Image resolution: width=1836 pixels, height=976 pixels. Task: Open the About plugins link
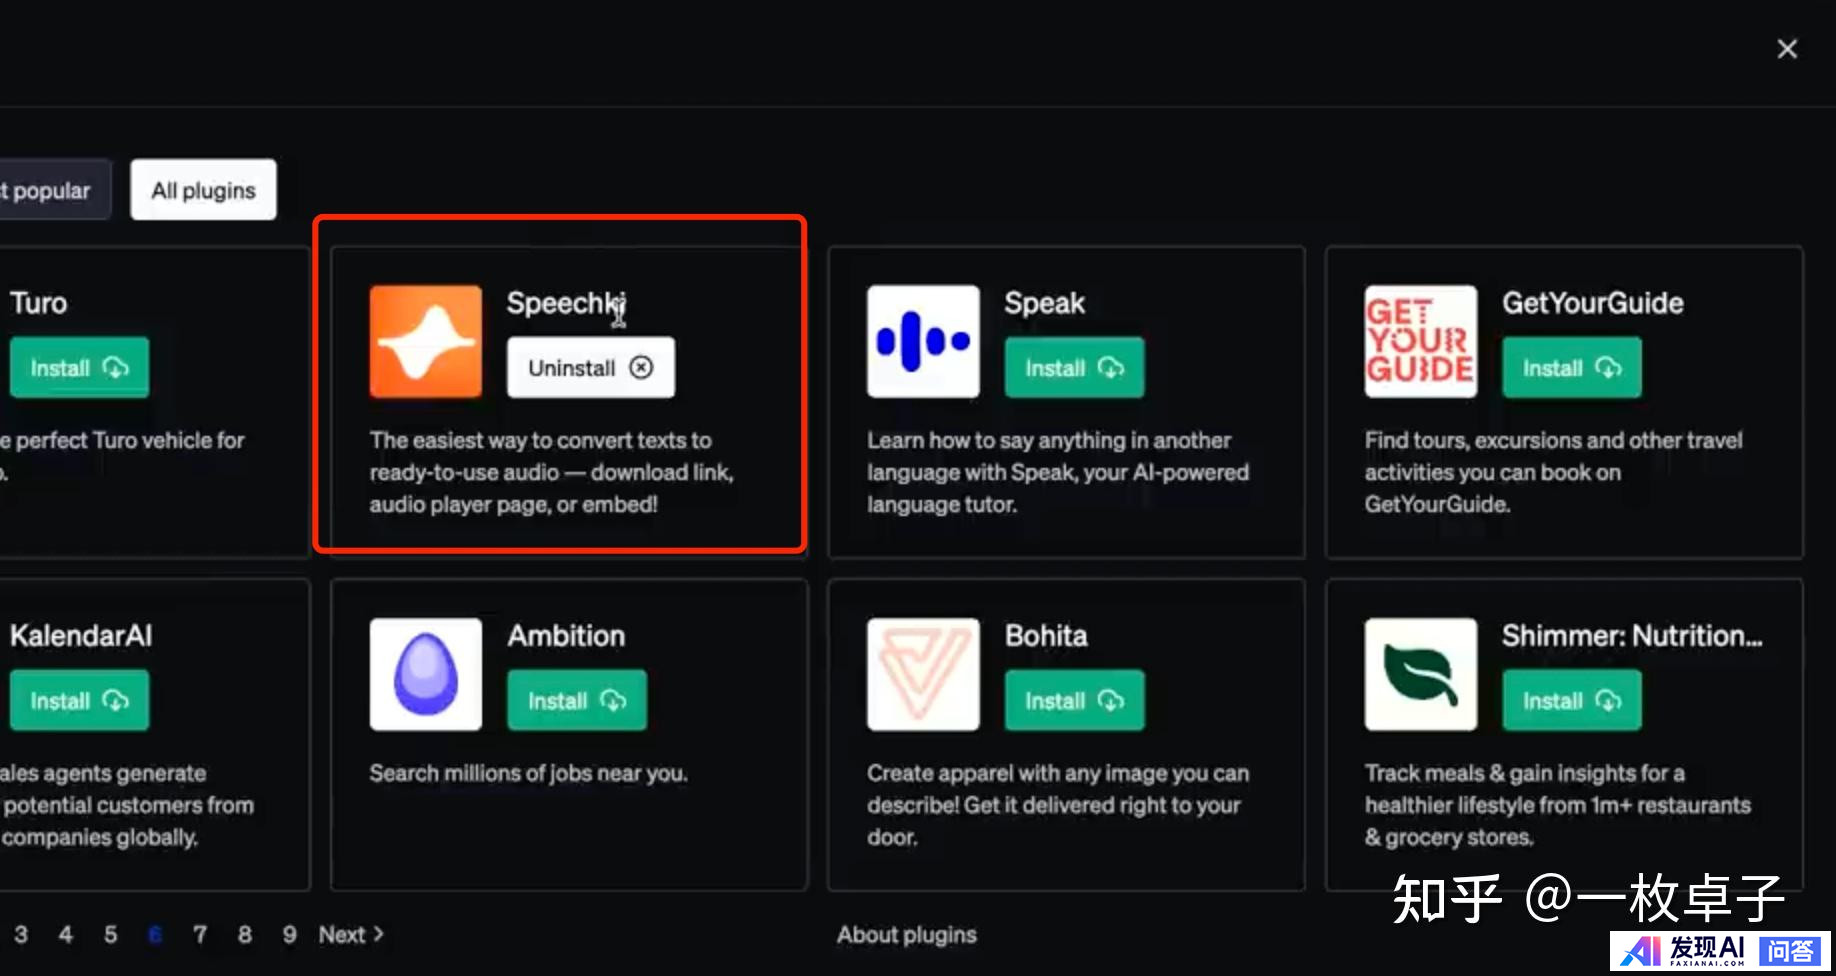(906, 934)
